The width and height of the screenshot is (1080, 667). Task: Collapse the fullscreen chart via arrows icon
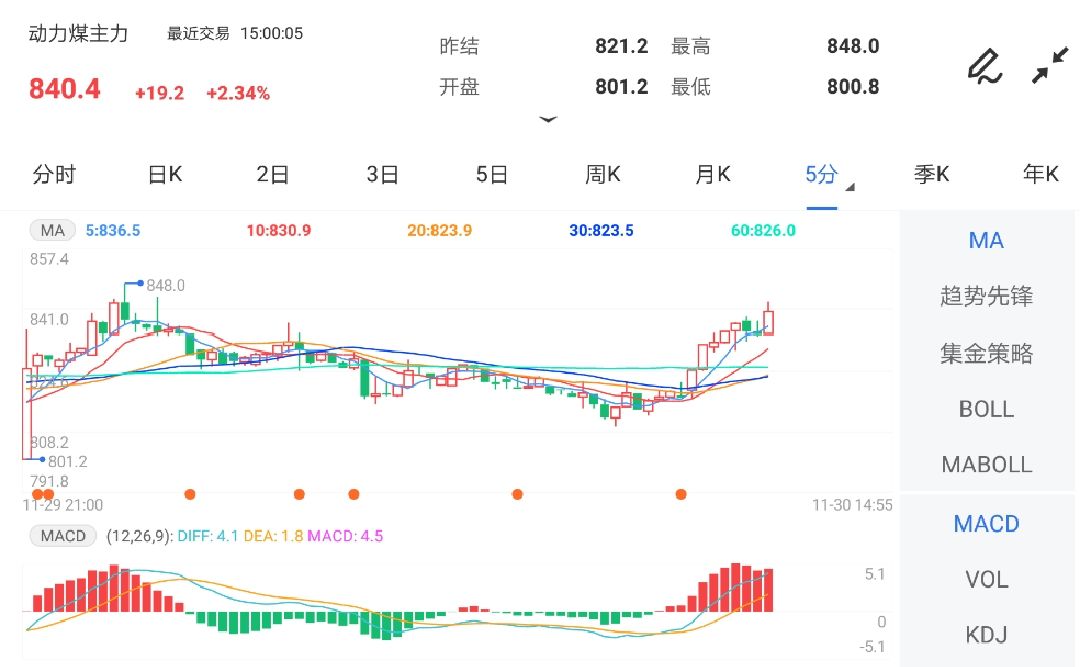(x=1050, y=65)
